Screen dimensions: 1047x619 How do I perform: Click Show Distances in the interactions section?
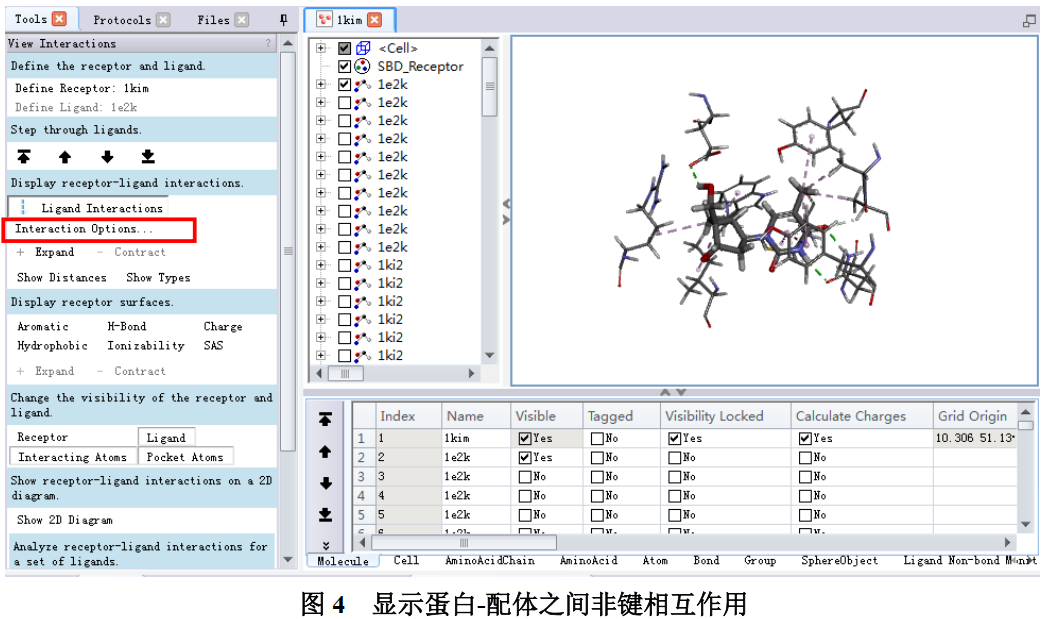click(x=61, y=277)
